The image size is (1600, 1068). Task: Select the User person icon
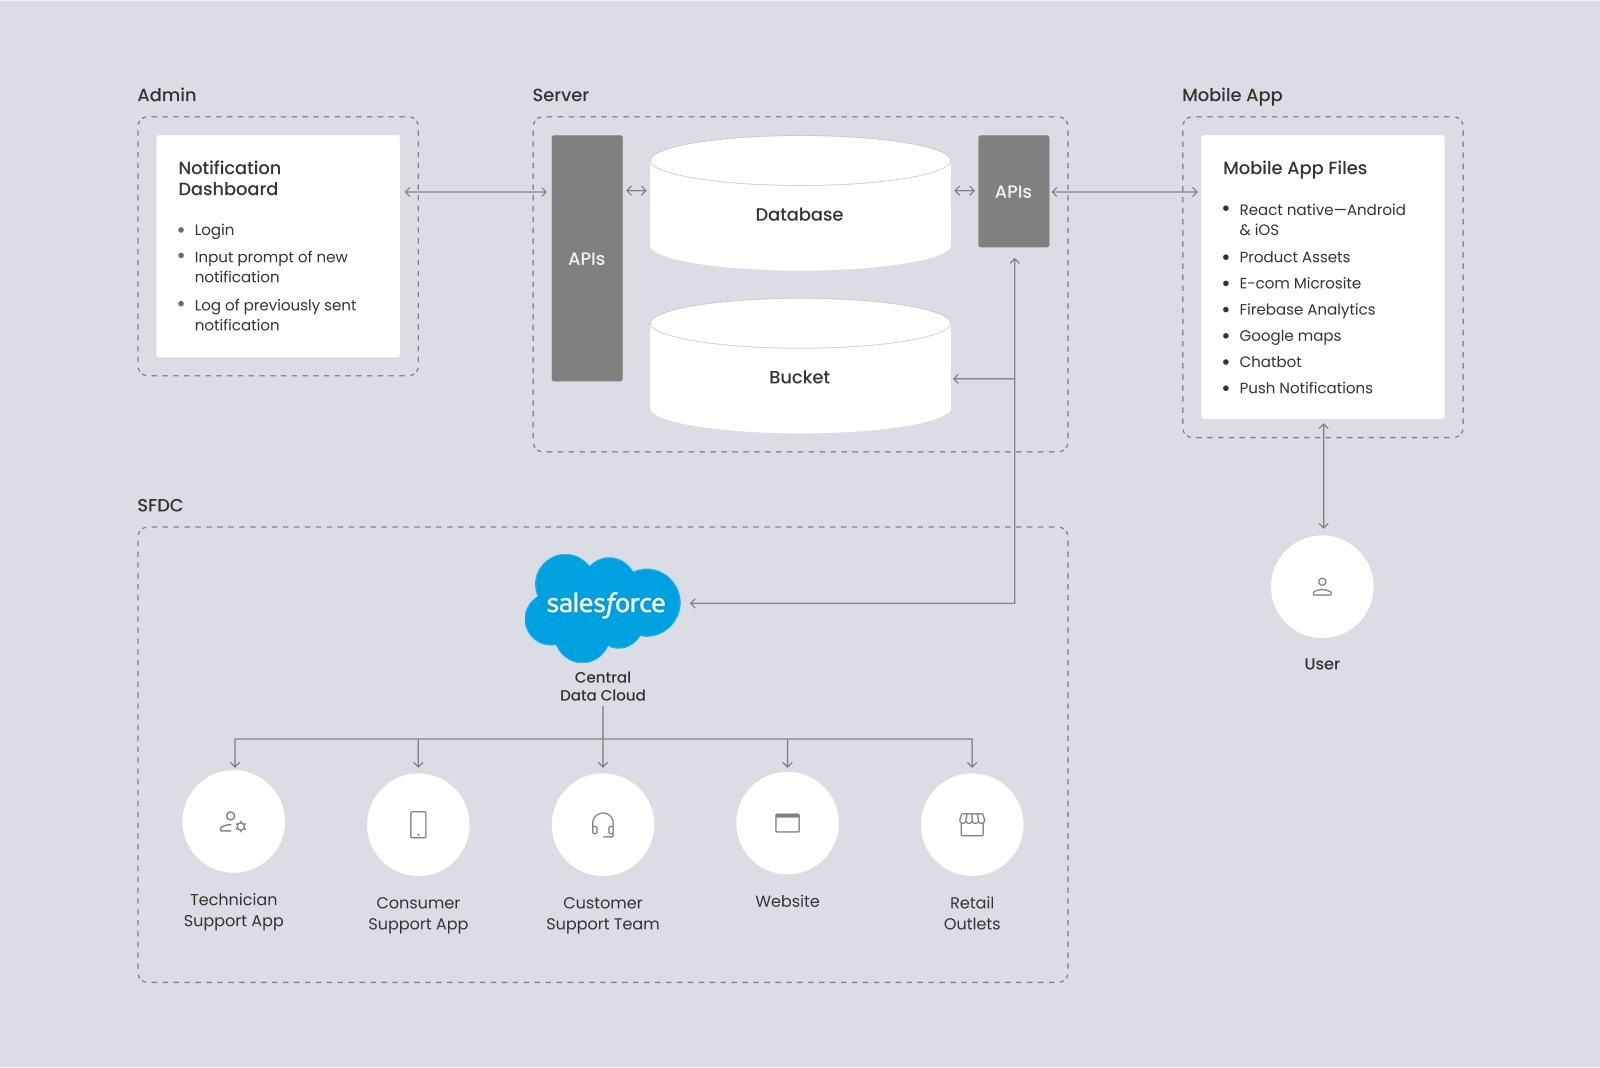click(1322, 587)
